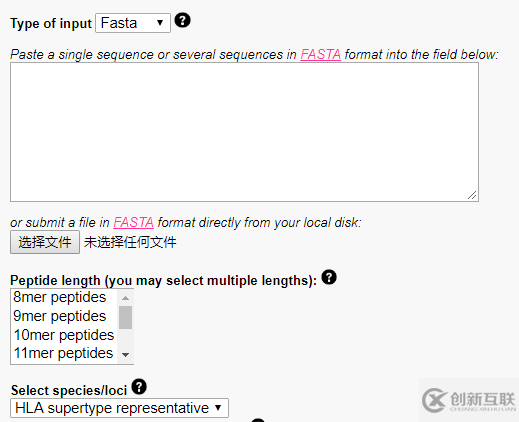Screen dimensions: 519x422
Task: Open the Type of input dropdown
Action: pyautogui.click(x=133, y=23)
